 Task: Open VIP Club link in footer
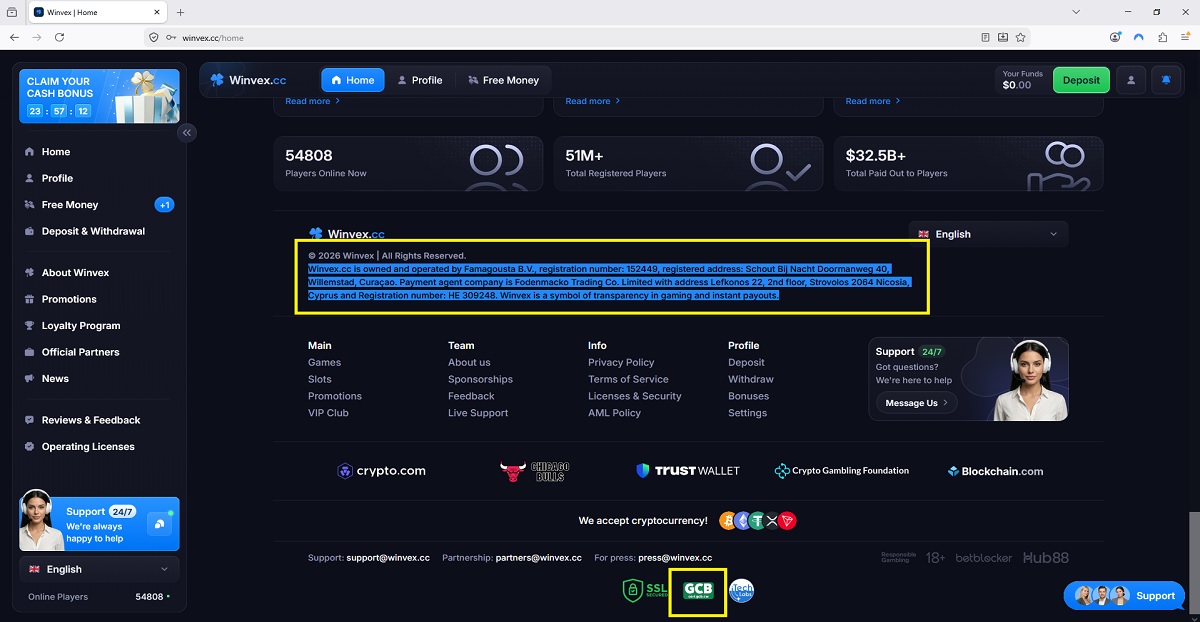coord(328,413)
